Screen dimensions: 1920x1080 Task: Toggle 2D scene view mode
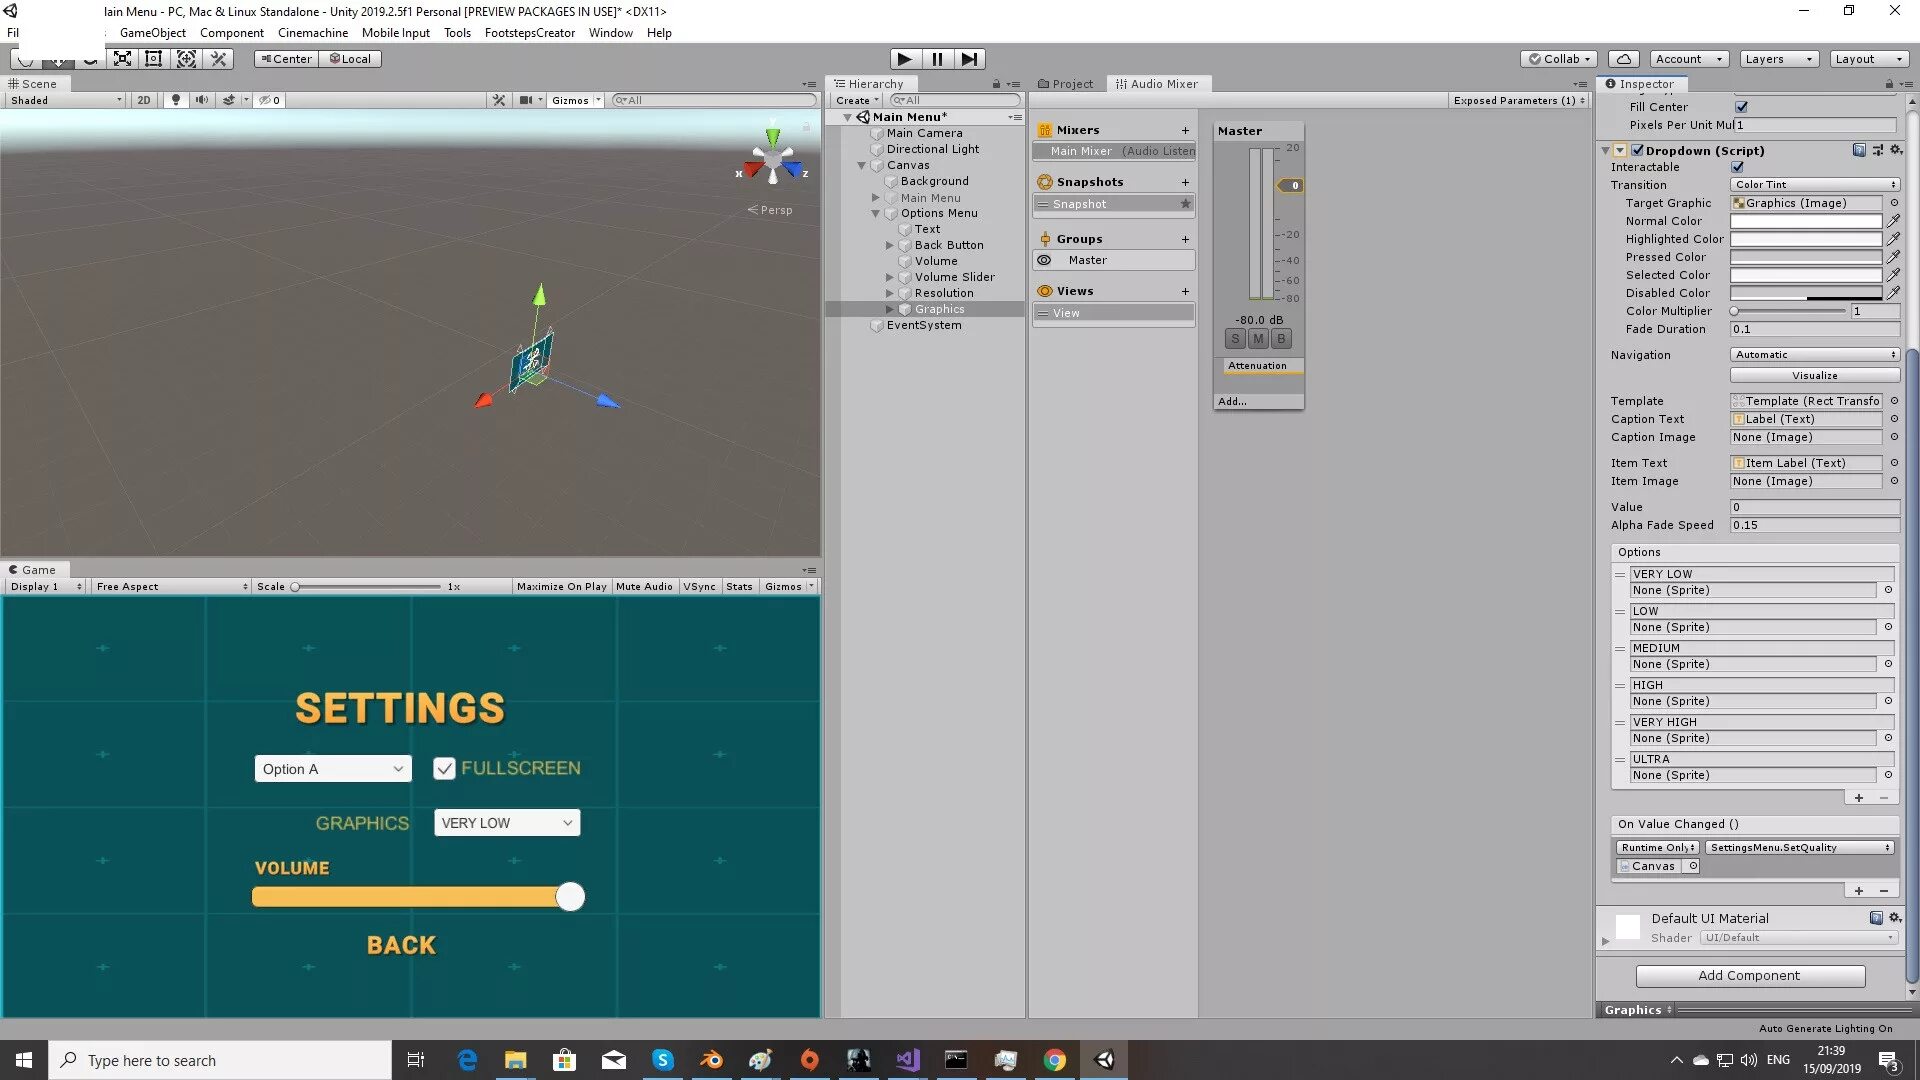144,100
